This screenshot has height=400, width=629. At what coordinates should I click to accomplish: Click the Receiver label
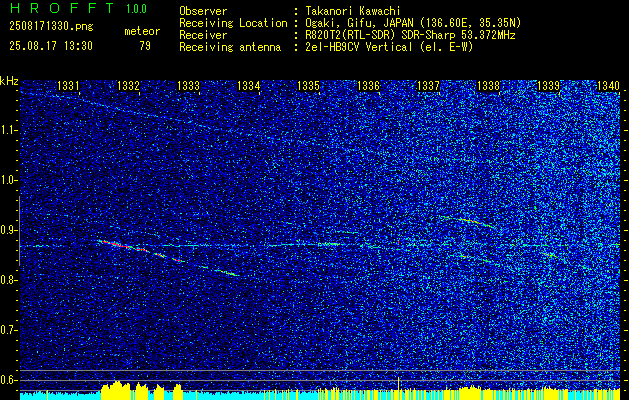point(203,35)
